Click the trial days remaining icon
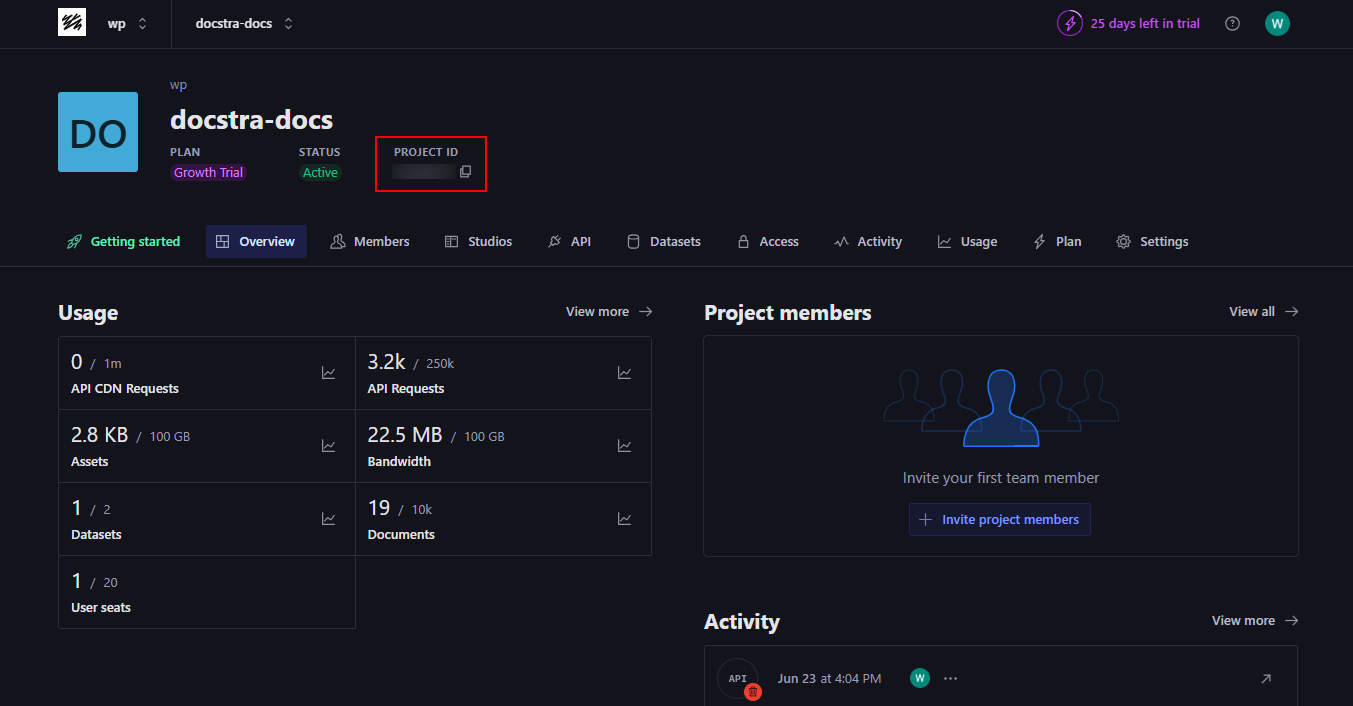 [1070, 23]
